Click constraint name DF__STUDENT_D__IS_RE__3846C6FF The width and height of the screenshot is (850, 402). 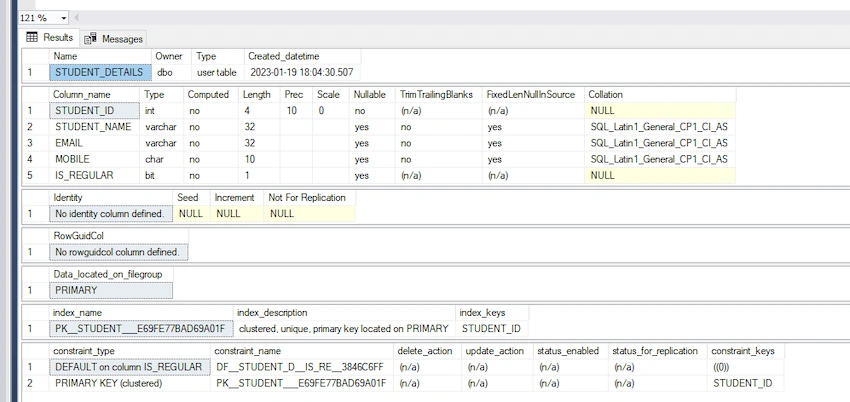[301, 367]
